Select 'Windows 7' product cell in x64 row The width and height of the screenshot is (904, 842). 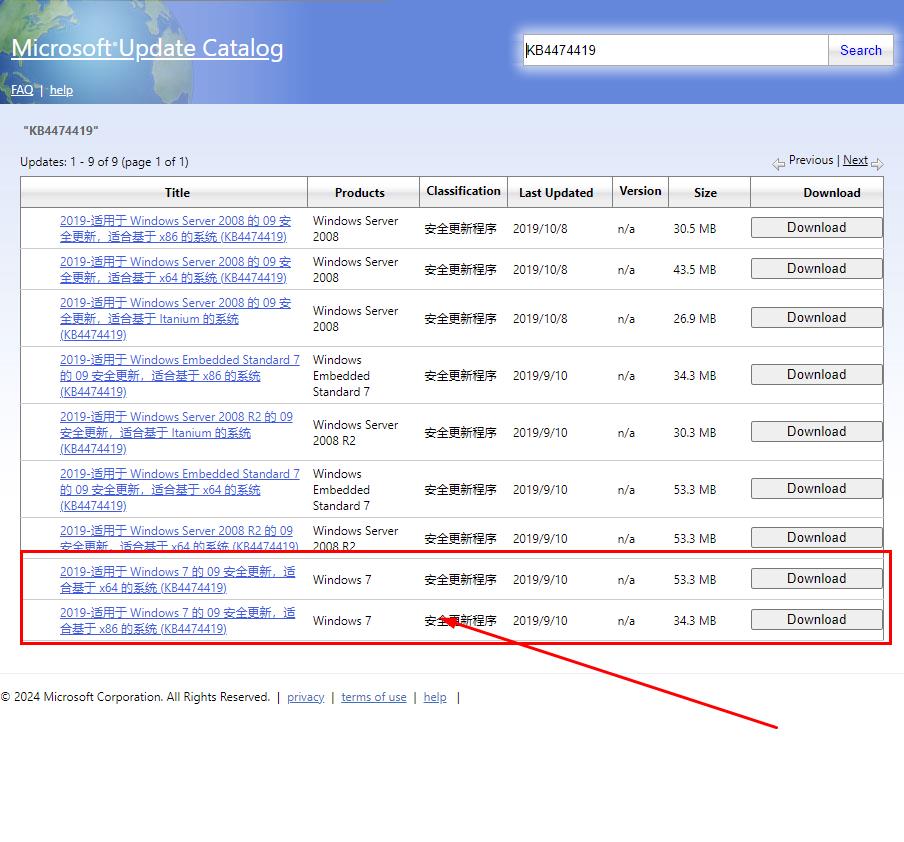[x=342, y=580]
